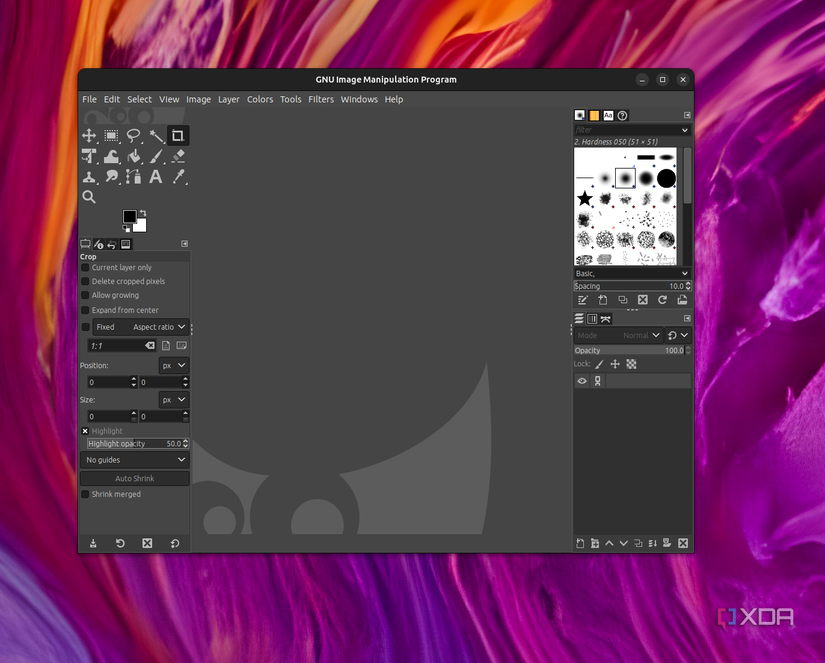
Task: Lower layer with down arrow
Action: [623, 544]
